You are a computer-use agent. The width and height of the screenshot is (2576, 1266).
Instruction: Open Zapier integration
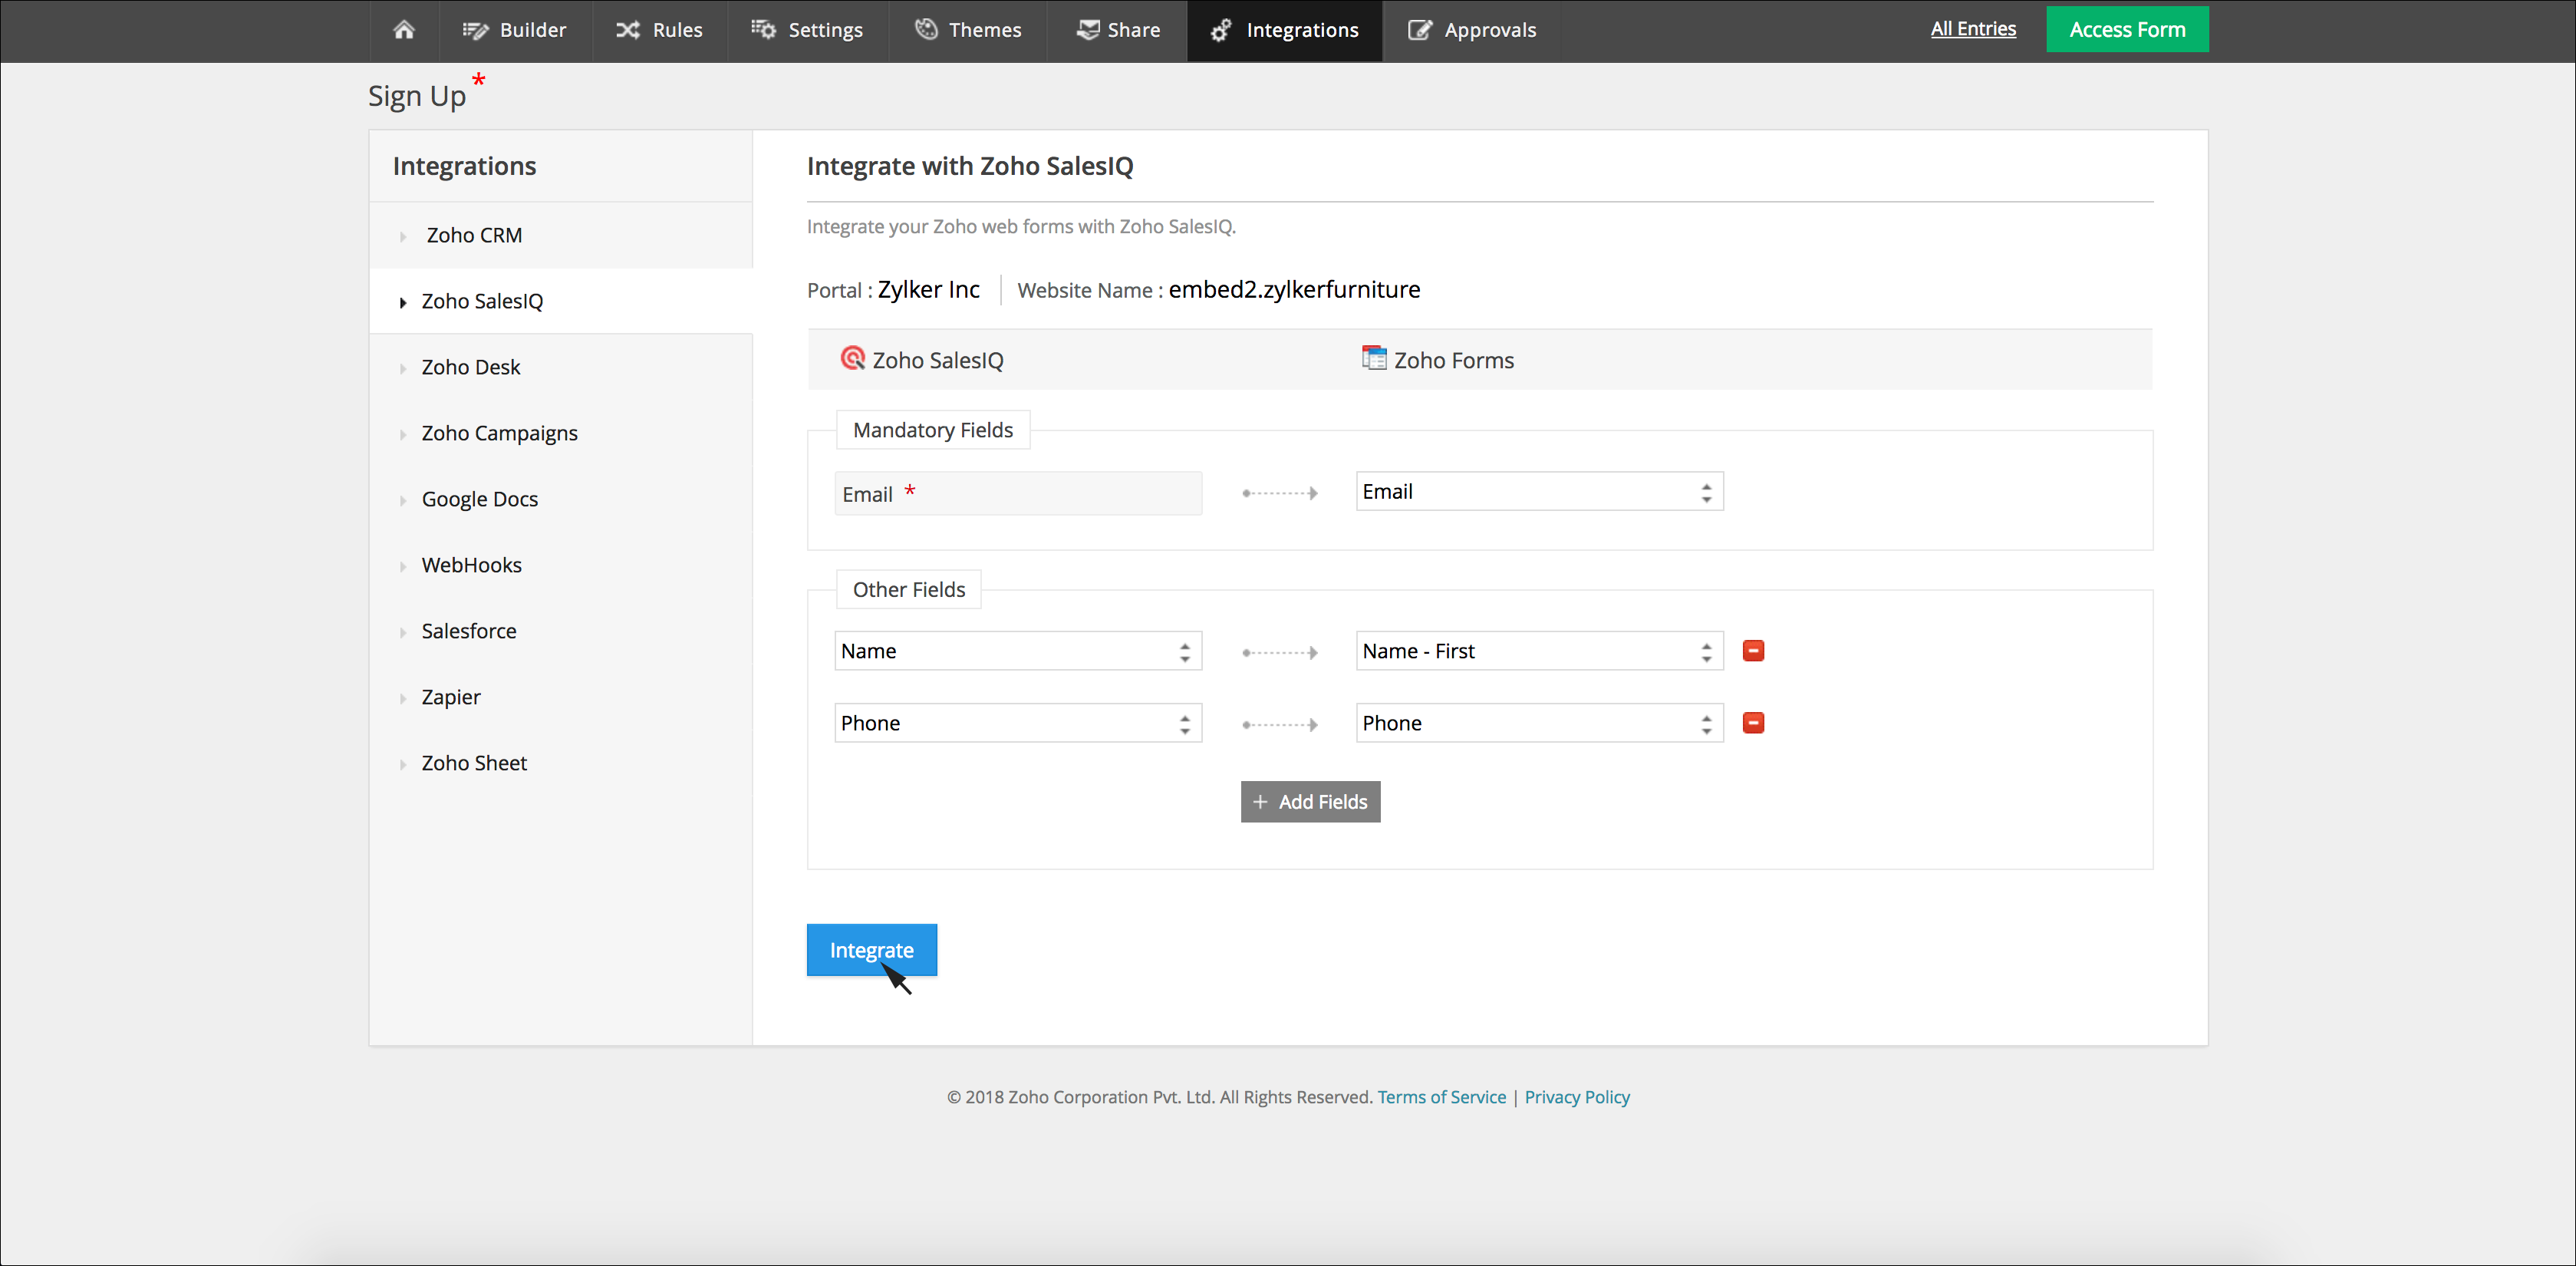coord(561,697)
